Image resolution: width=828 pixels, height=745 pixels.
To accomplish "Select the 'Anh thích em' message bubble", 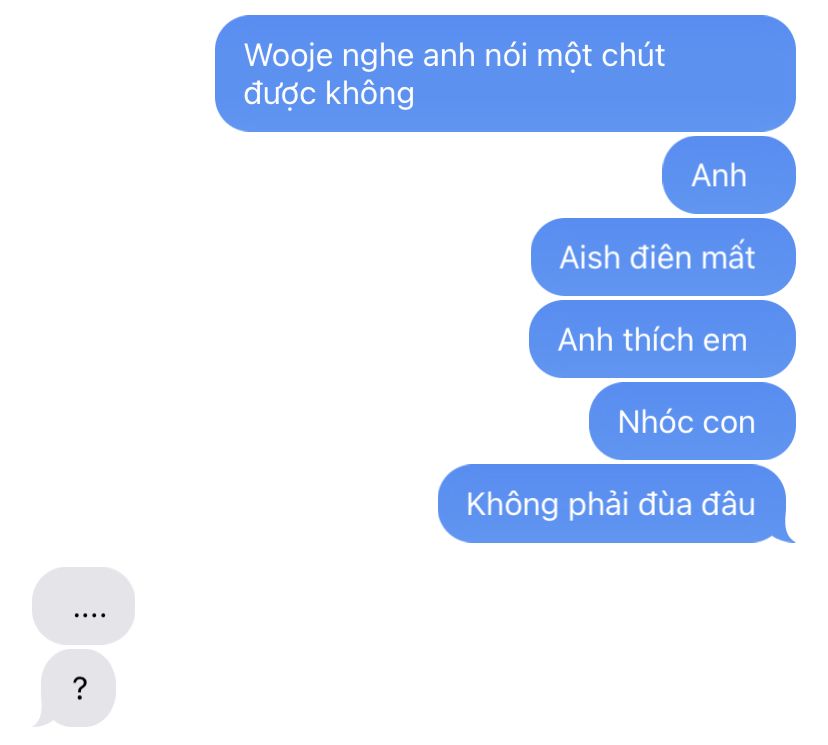I will (x=662, y=340).
